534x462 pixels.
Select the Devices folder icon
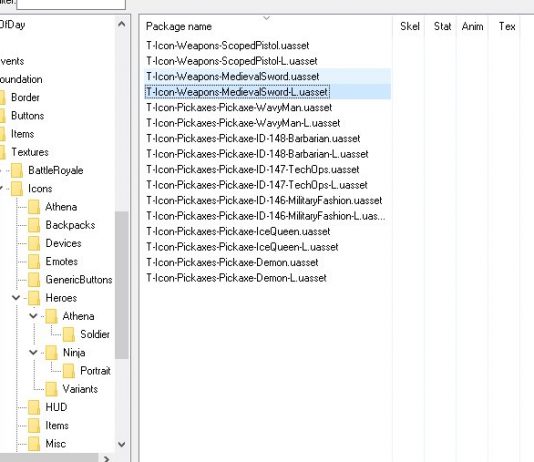coord(34,243)
